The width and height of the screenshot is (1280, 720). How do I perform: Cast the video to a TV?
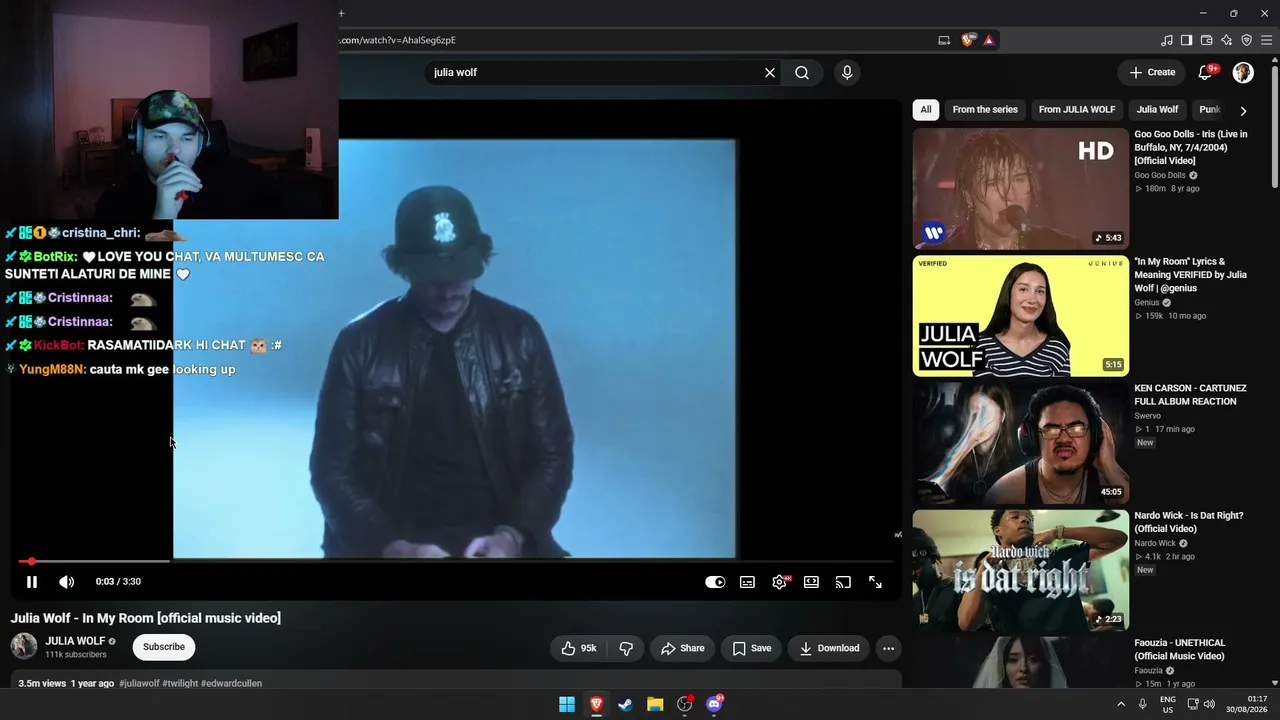point(843,582)
